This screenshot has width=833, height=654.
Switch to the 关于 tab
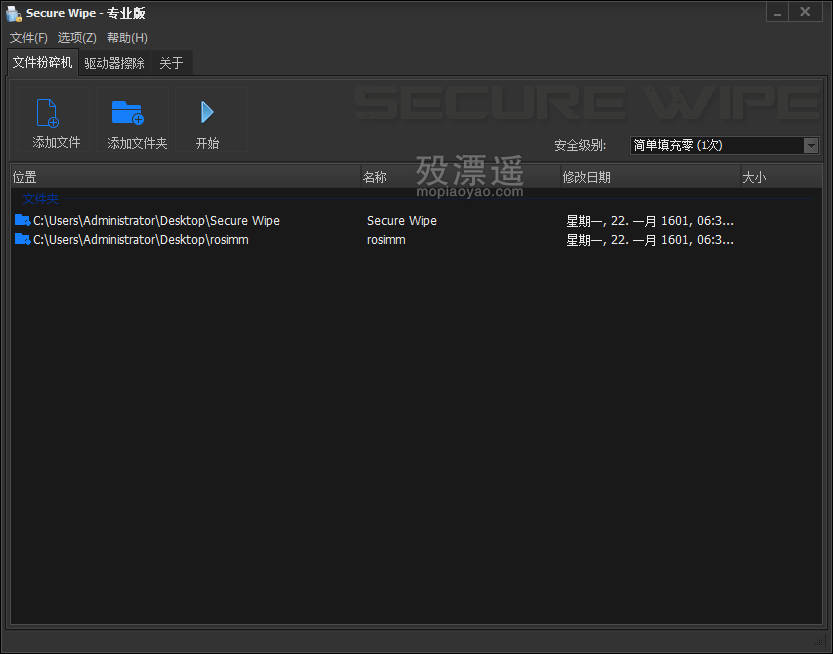click(171, 63)
